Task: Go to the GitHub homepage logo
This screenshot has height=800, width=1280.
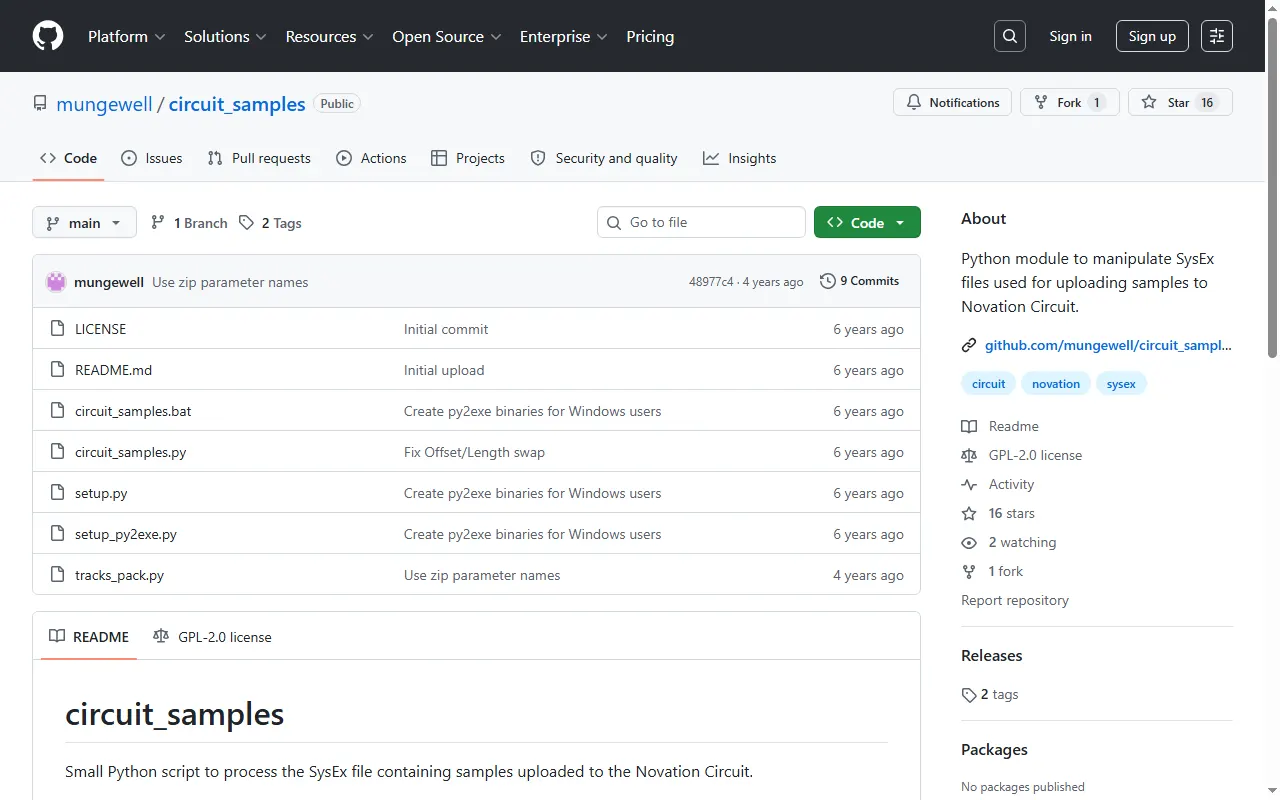Action: [x=48, y=36]
